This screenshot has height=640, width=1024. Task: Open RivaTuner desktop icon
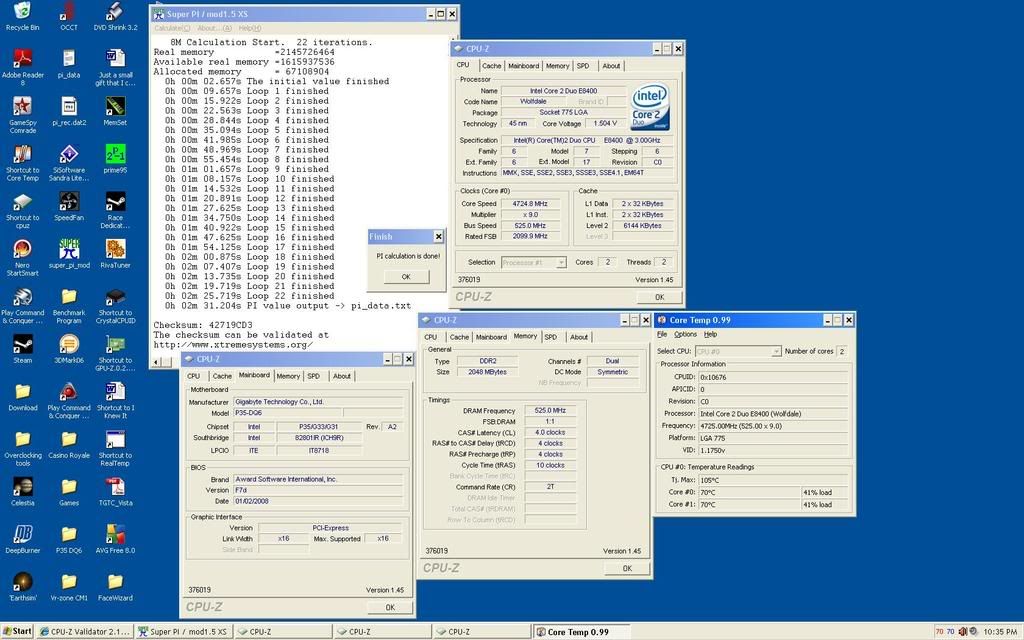[x=115, y=250]
